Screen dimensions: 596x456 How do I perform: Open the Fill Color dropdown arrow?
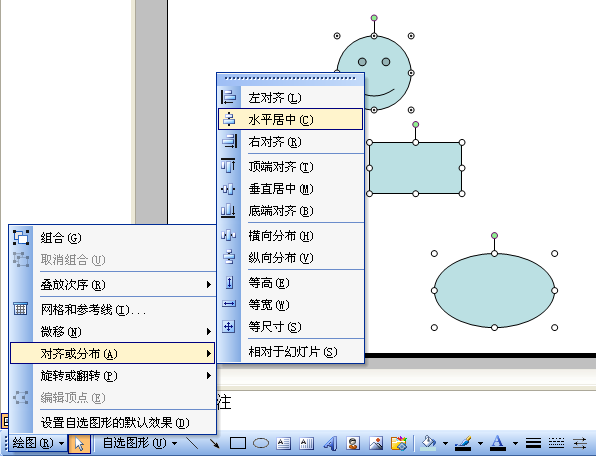tap(445, 443)
